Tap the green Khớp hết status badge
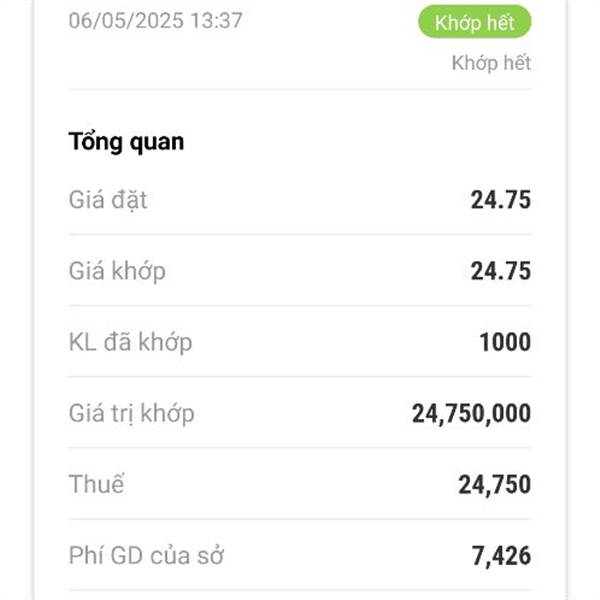Screen dimensions: 600x600 (474, 22)
